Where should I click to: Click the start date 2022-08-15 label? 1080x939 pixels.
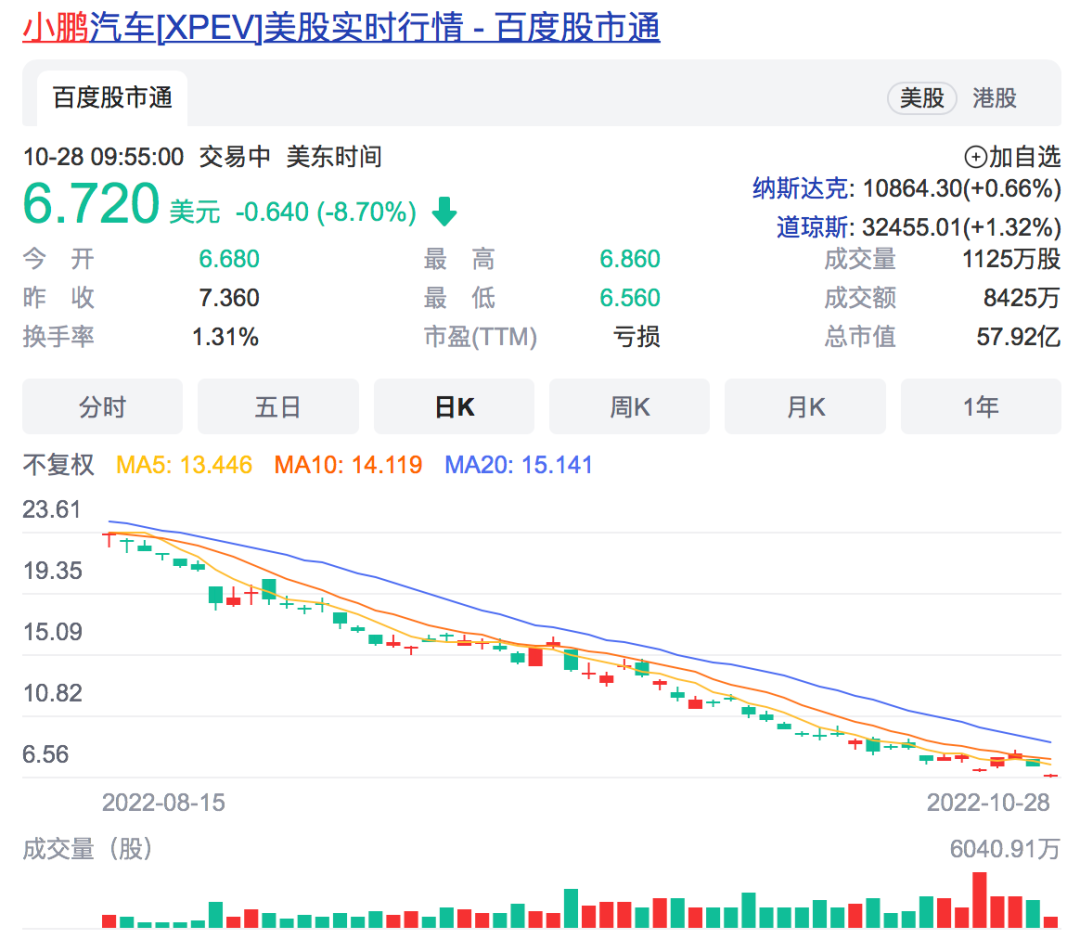pos(163,803)
